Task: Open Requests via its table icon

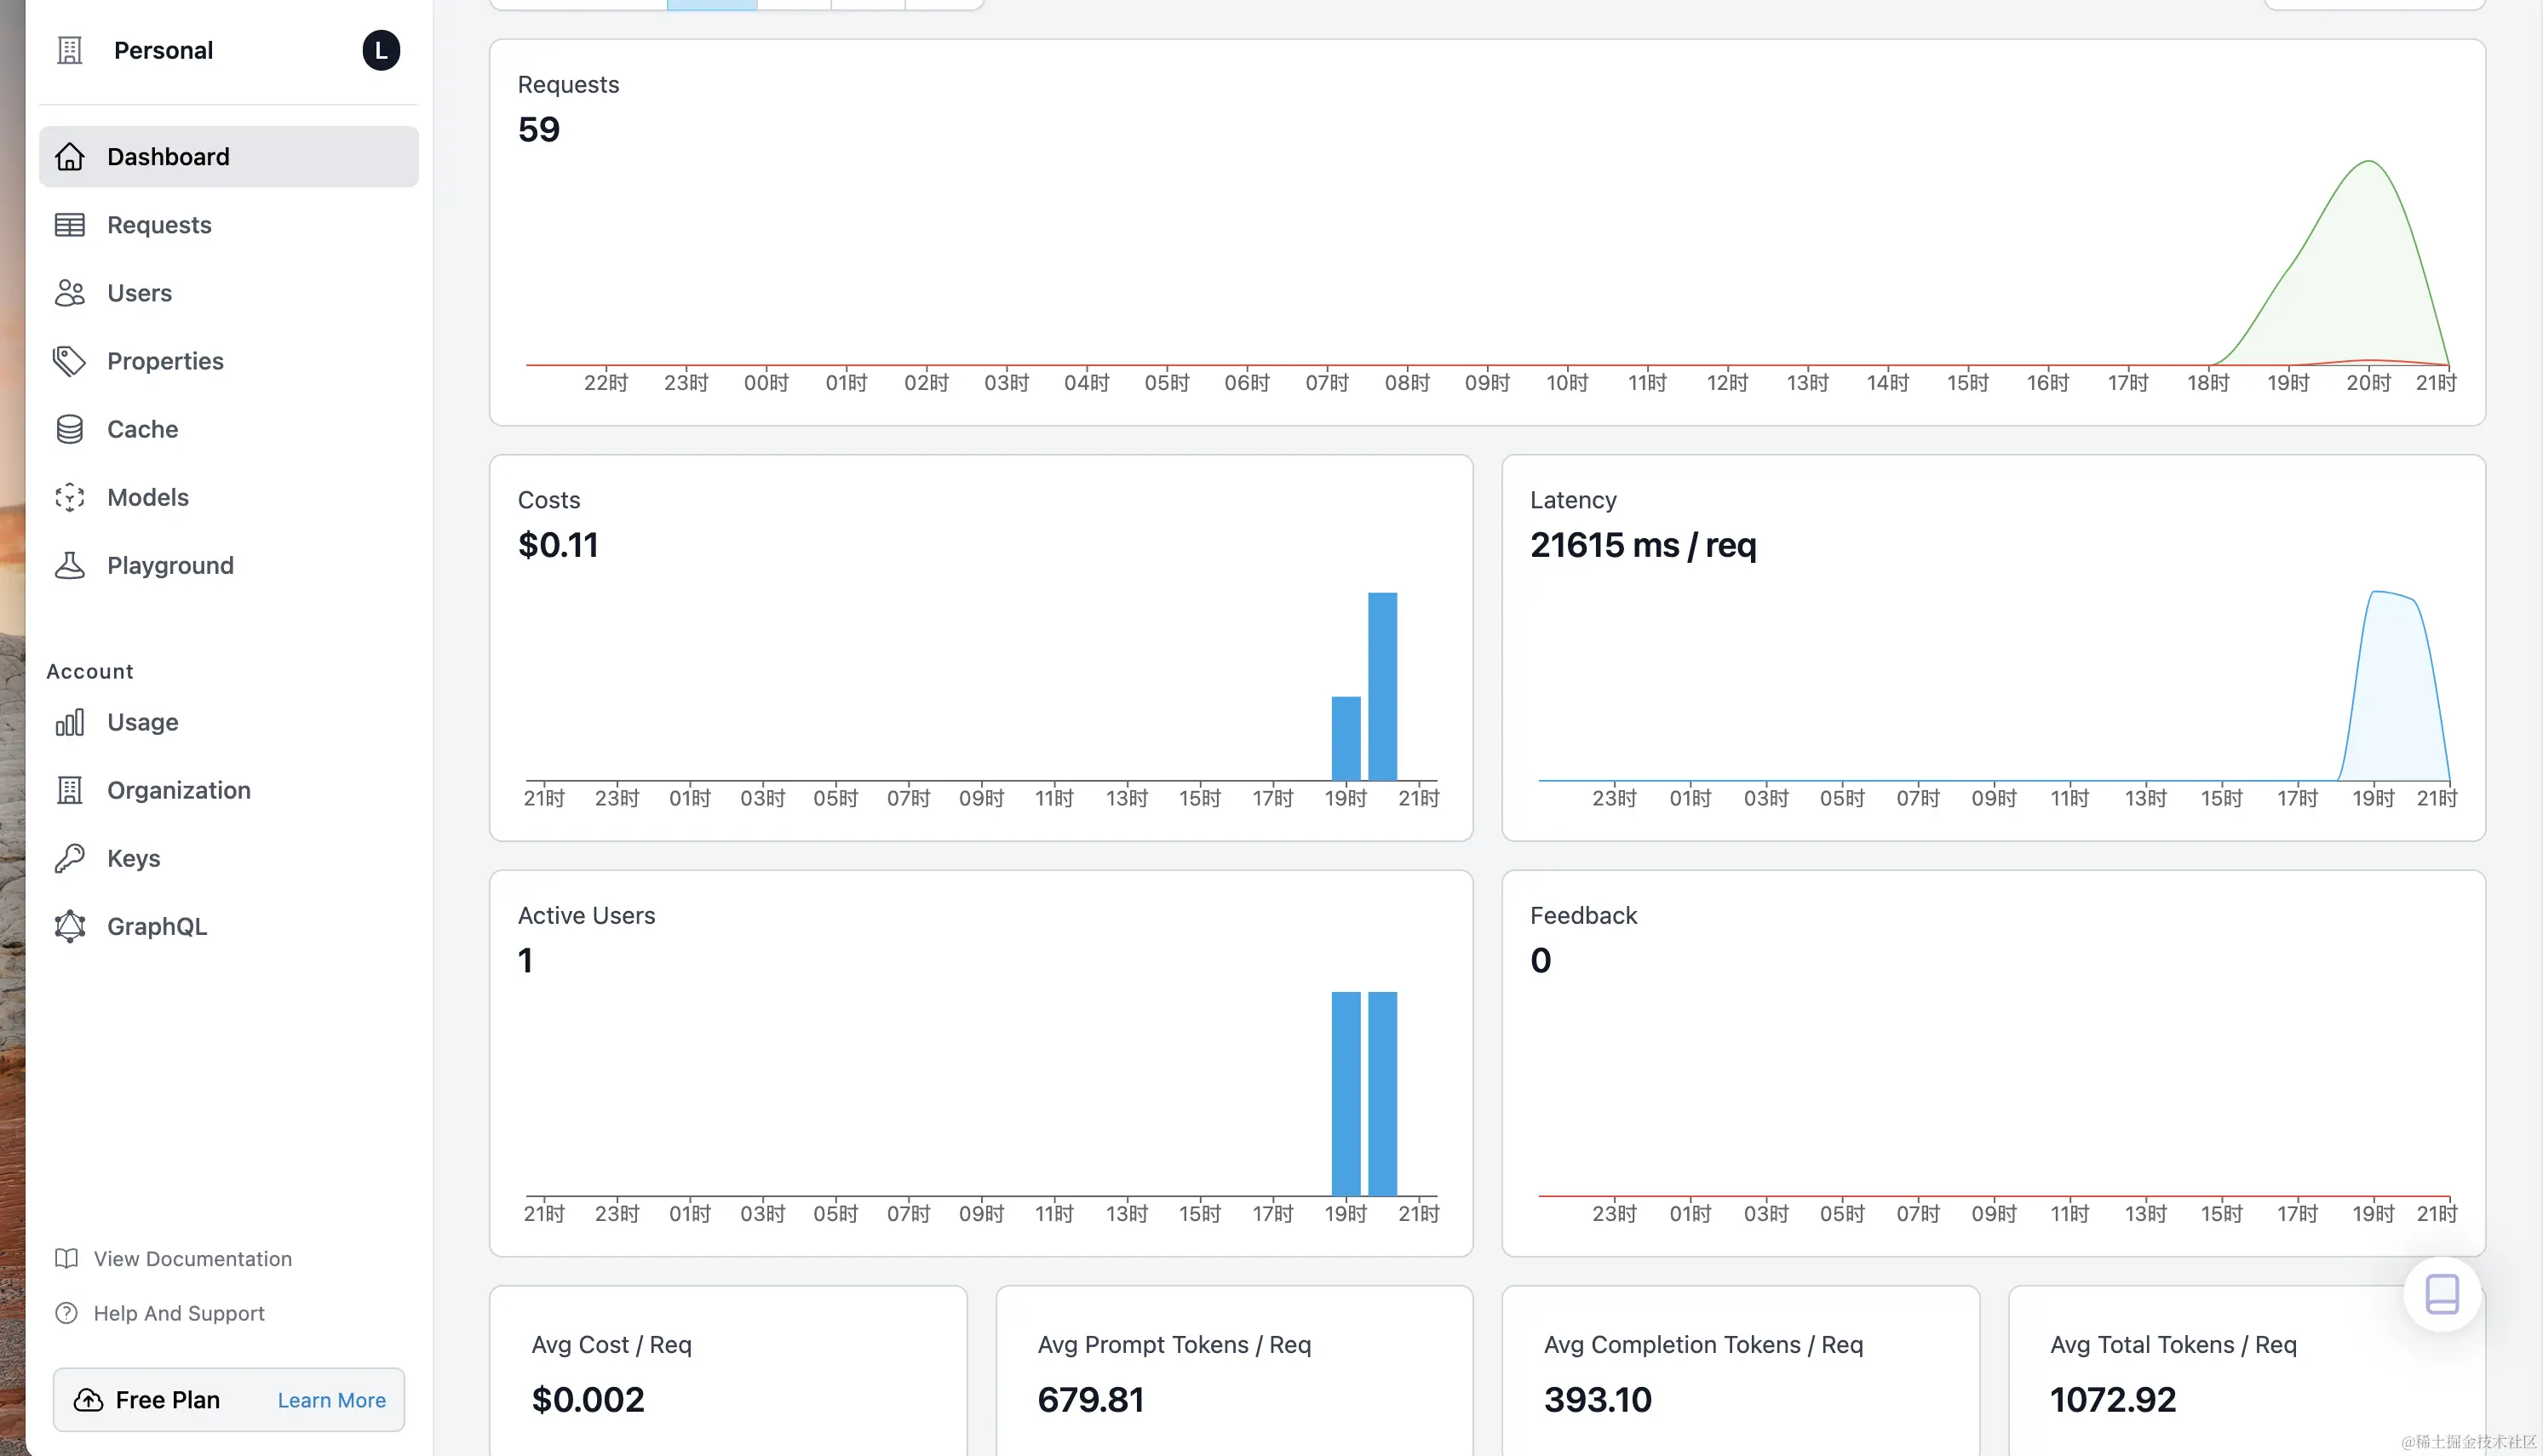Action: (x=69, y=225)
